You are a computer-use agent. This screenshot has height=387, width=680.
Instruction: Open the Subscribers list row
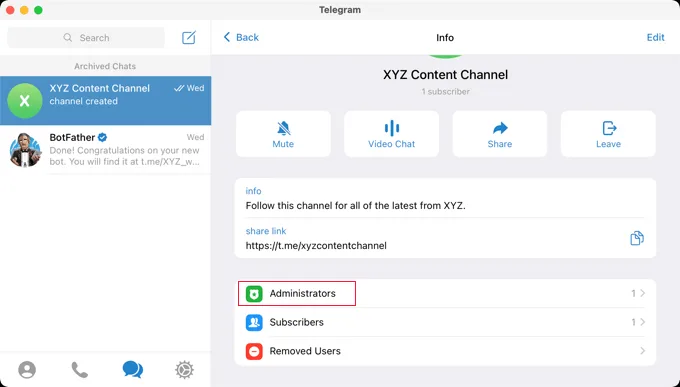tap(445, 322)
